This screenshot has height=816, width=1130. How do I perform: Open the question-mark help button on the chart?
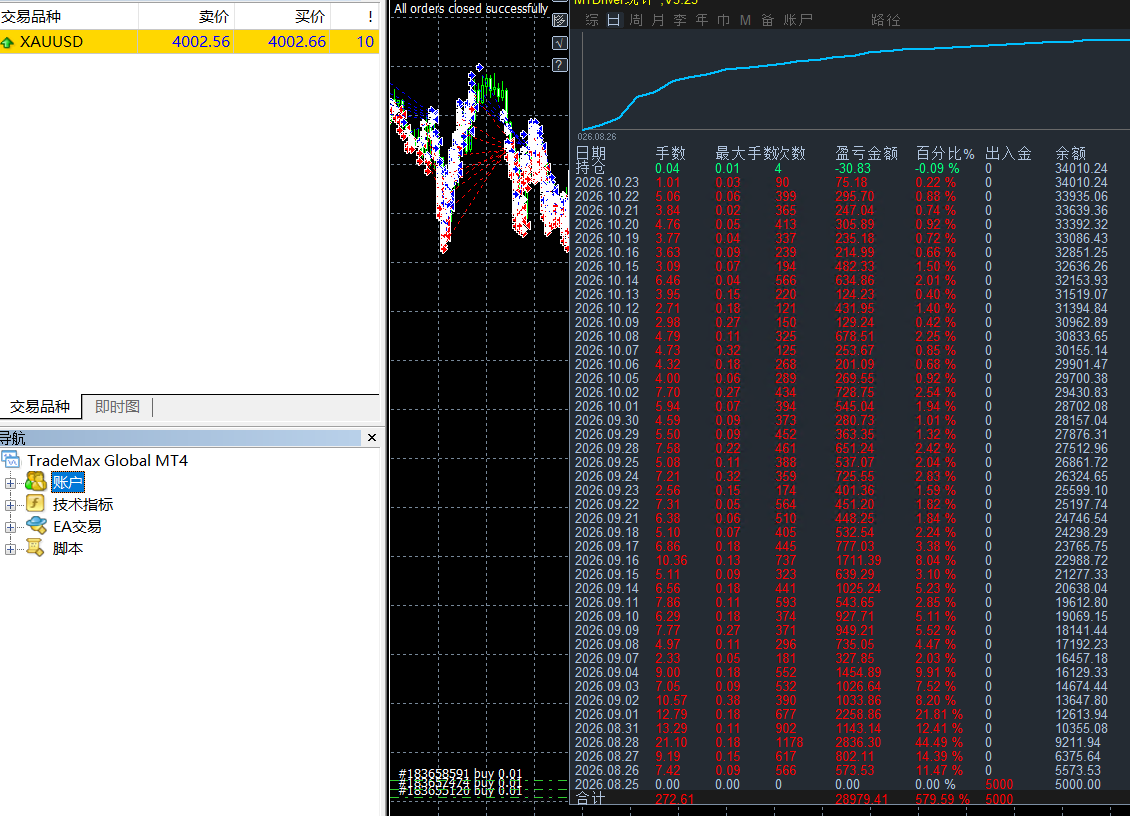tap(560, 66)
